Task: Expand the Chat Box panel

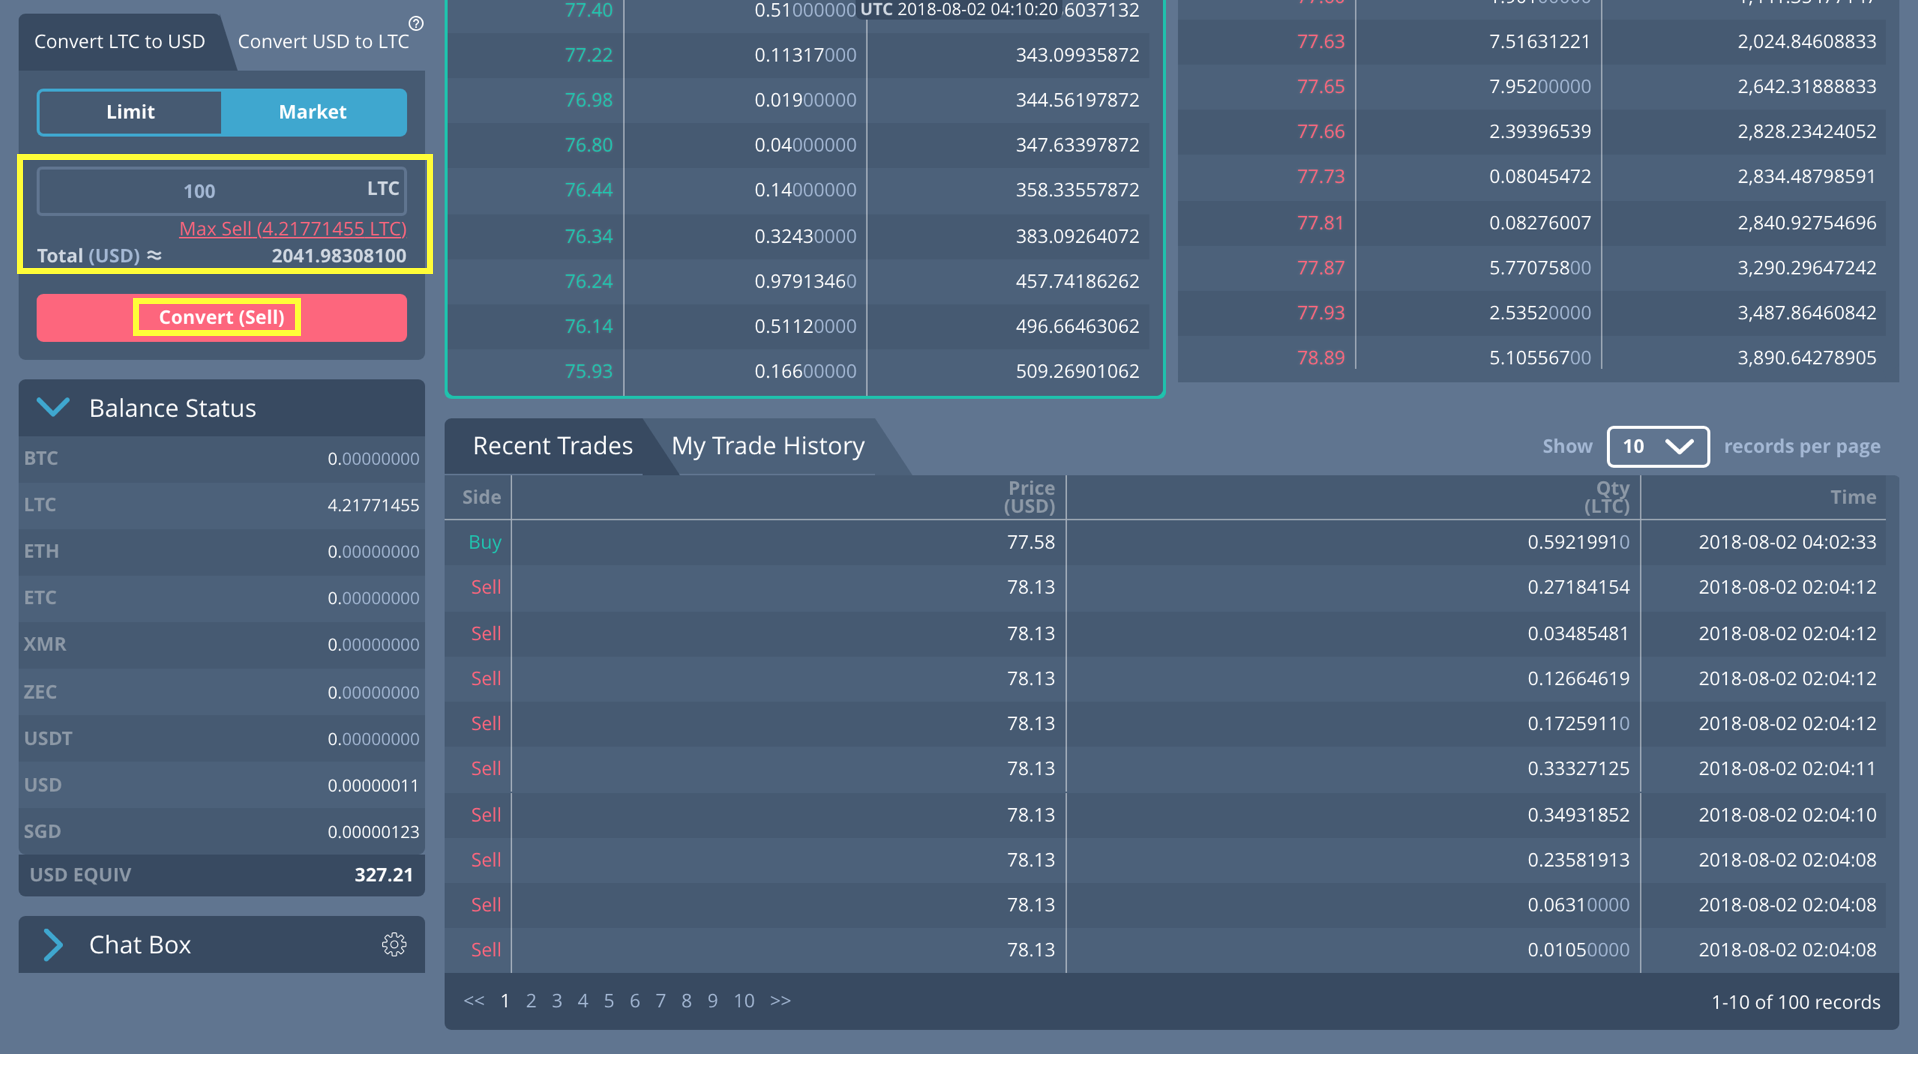Action: [53, 945]
